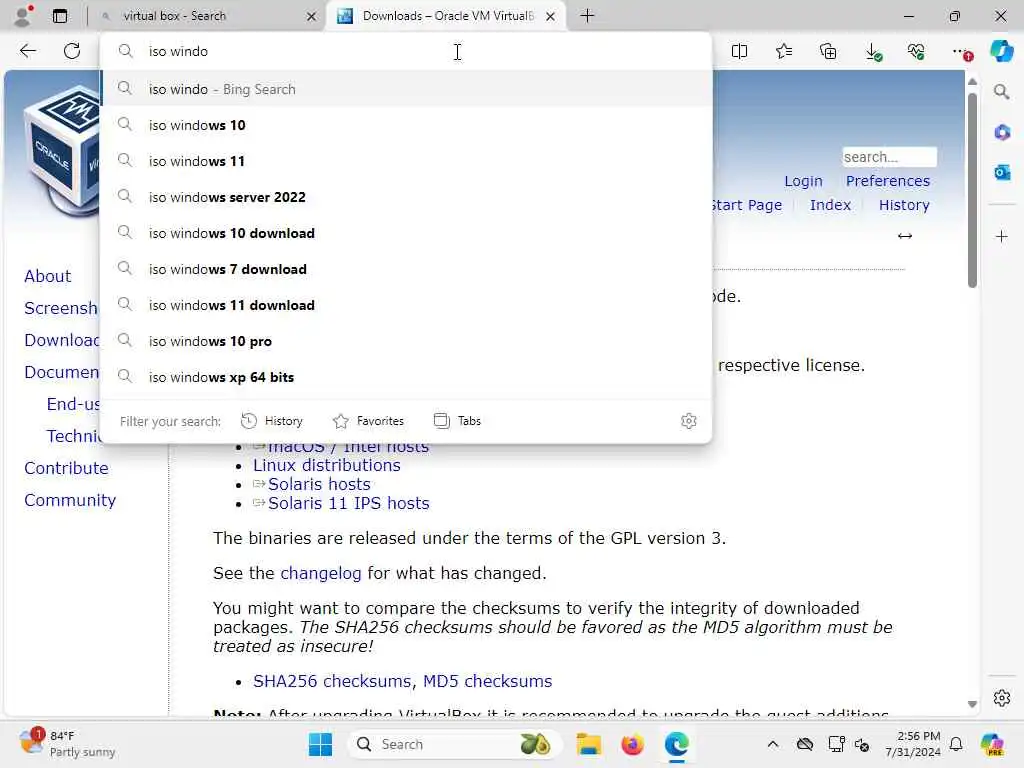Choose 'iso windows 10 pro' suggestion
The height and width of the screenshot is (768, 1024).
pos(406,341)
